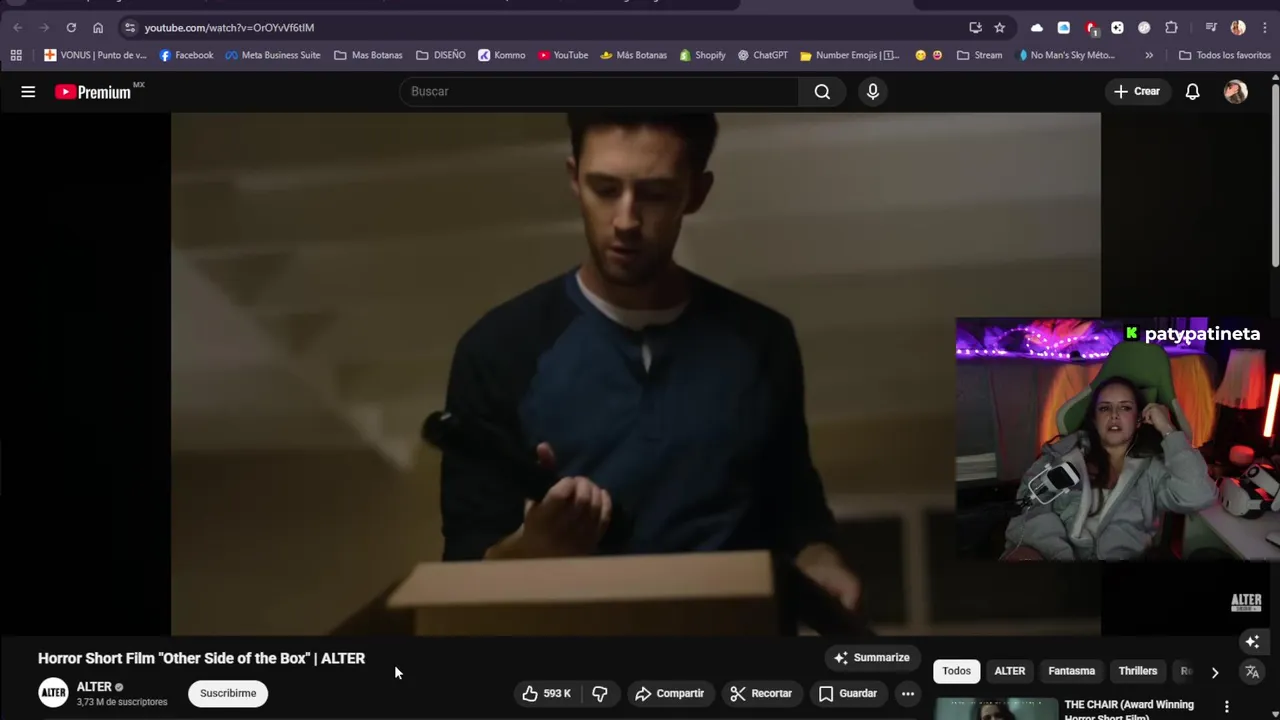Open the emoji faces bookmark
1280x720 pixels.
click(929, 55)
